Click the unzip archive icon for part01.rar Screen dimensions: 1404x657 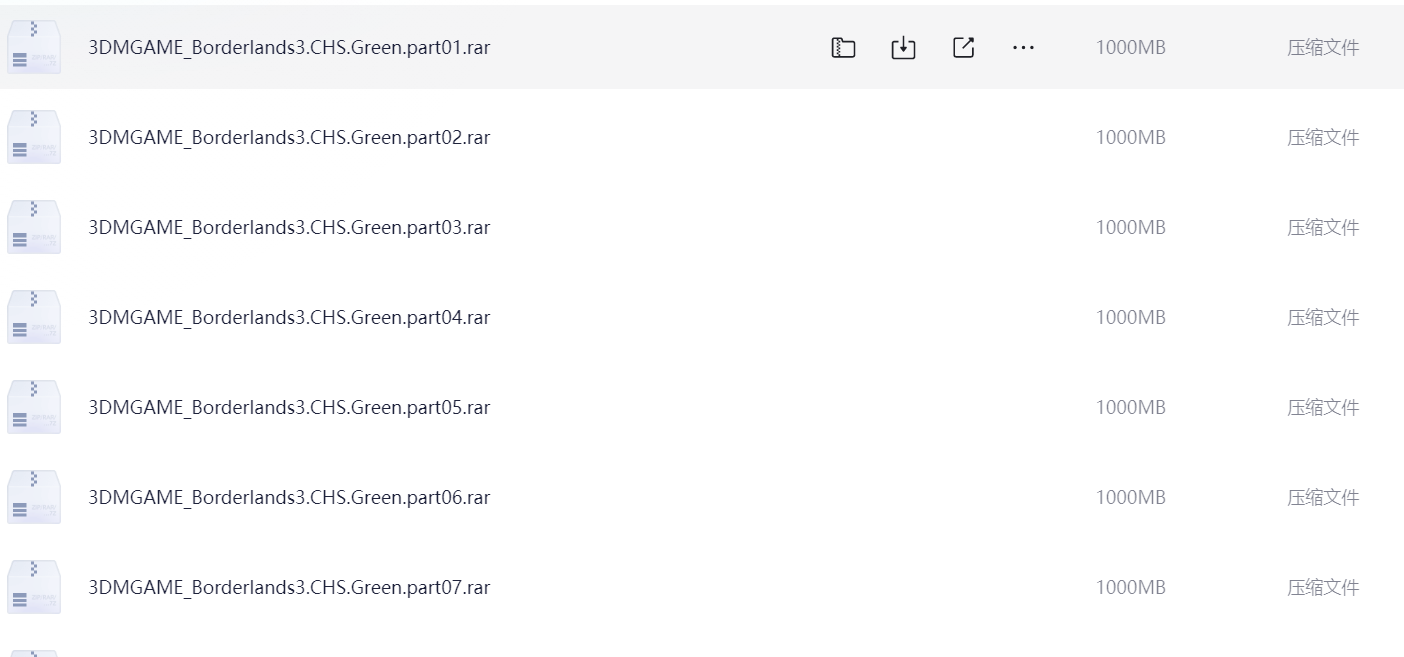[843, 48]
